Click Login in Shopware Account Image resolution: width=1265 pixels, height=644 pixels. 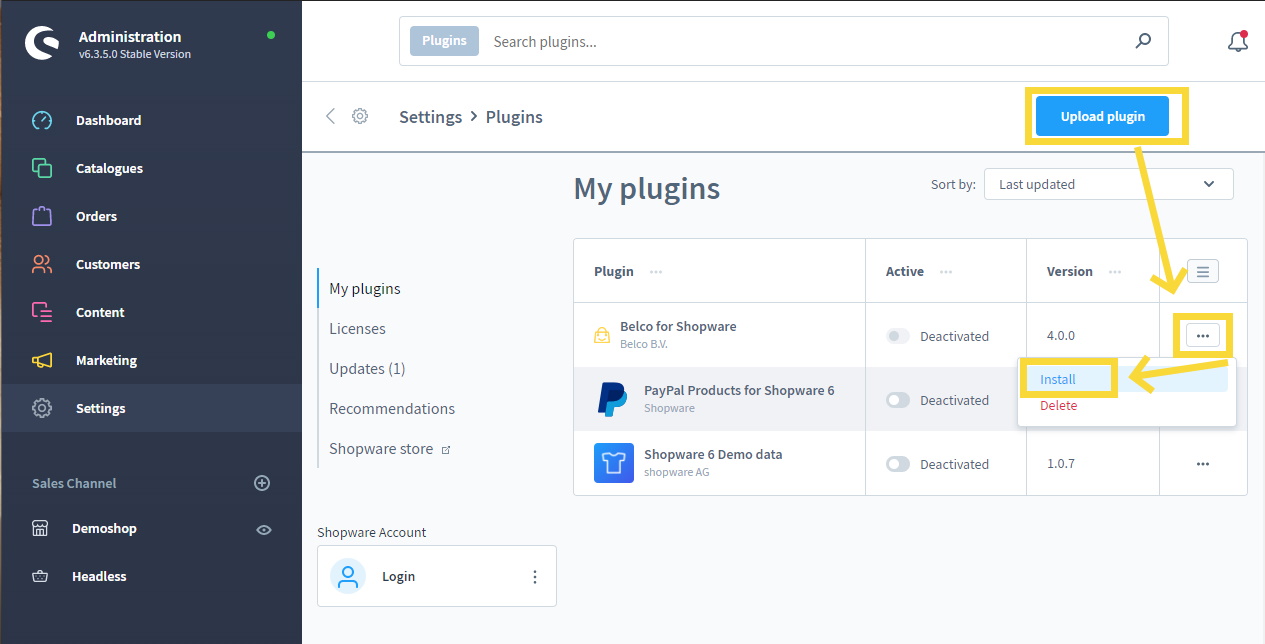click(x=398, y=577)
